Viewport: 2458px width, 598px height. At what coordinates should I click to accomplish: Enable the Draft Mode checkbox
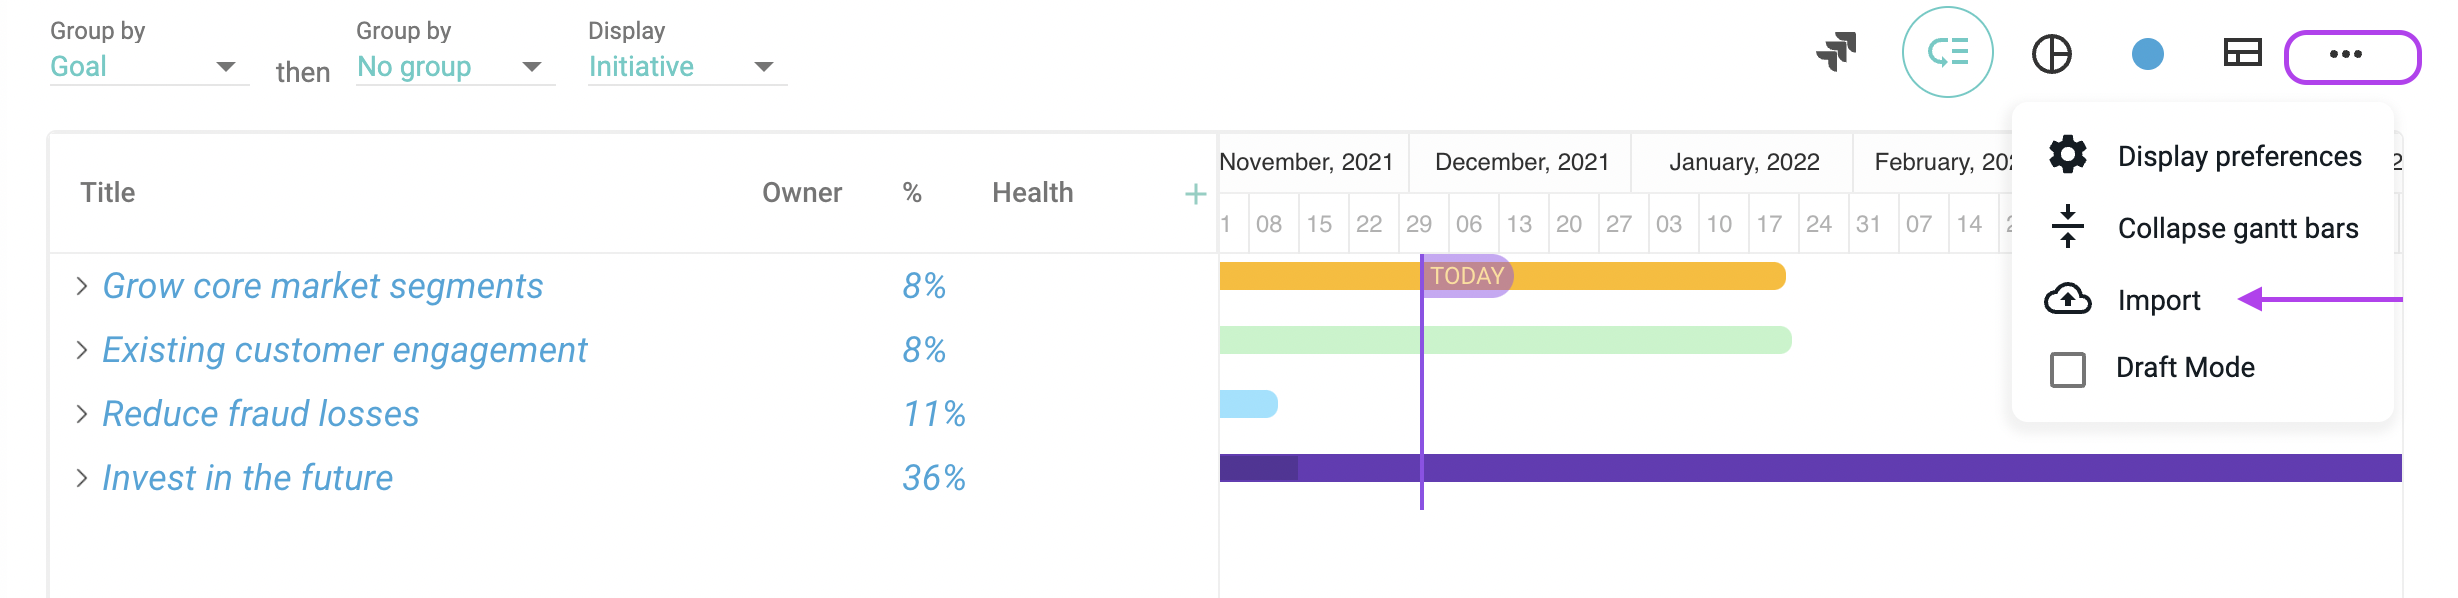(x=2067, y=369)
